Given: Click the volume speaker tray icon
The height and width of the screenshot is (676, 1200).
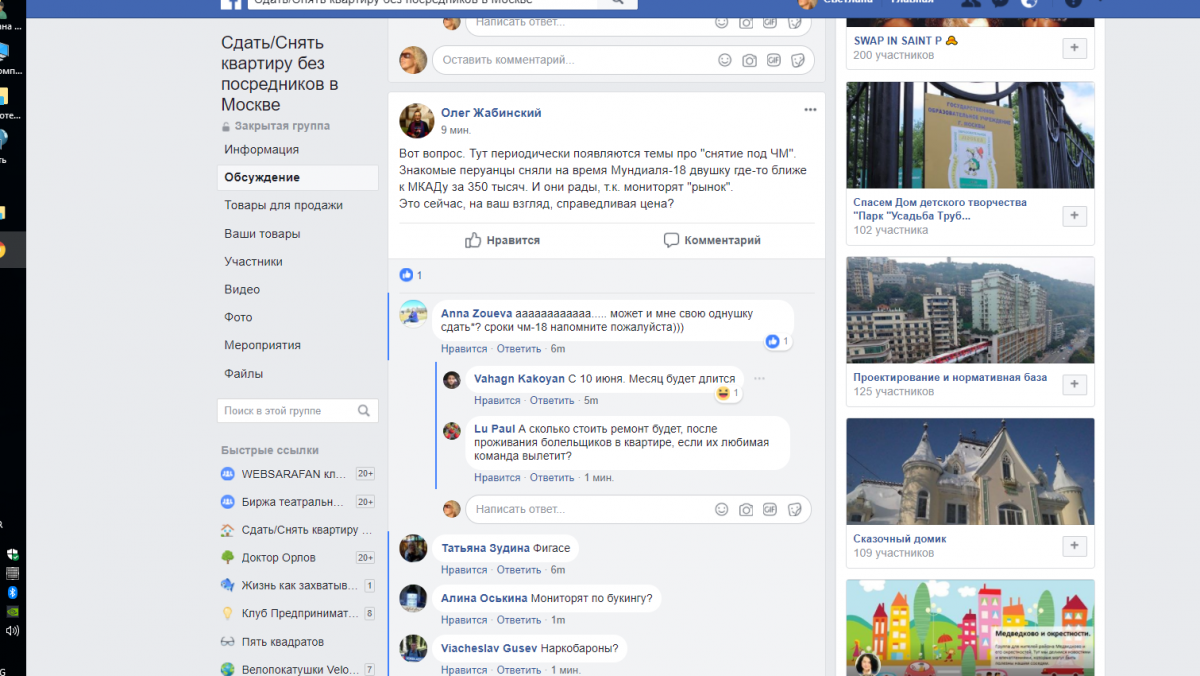Looking at the screenshot, I should click(x=12, y=631).
